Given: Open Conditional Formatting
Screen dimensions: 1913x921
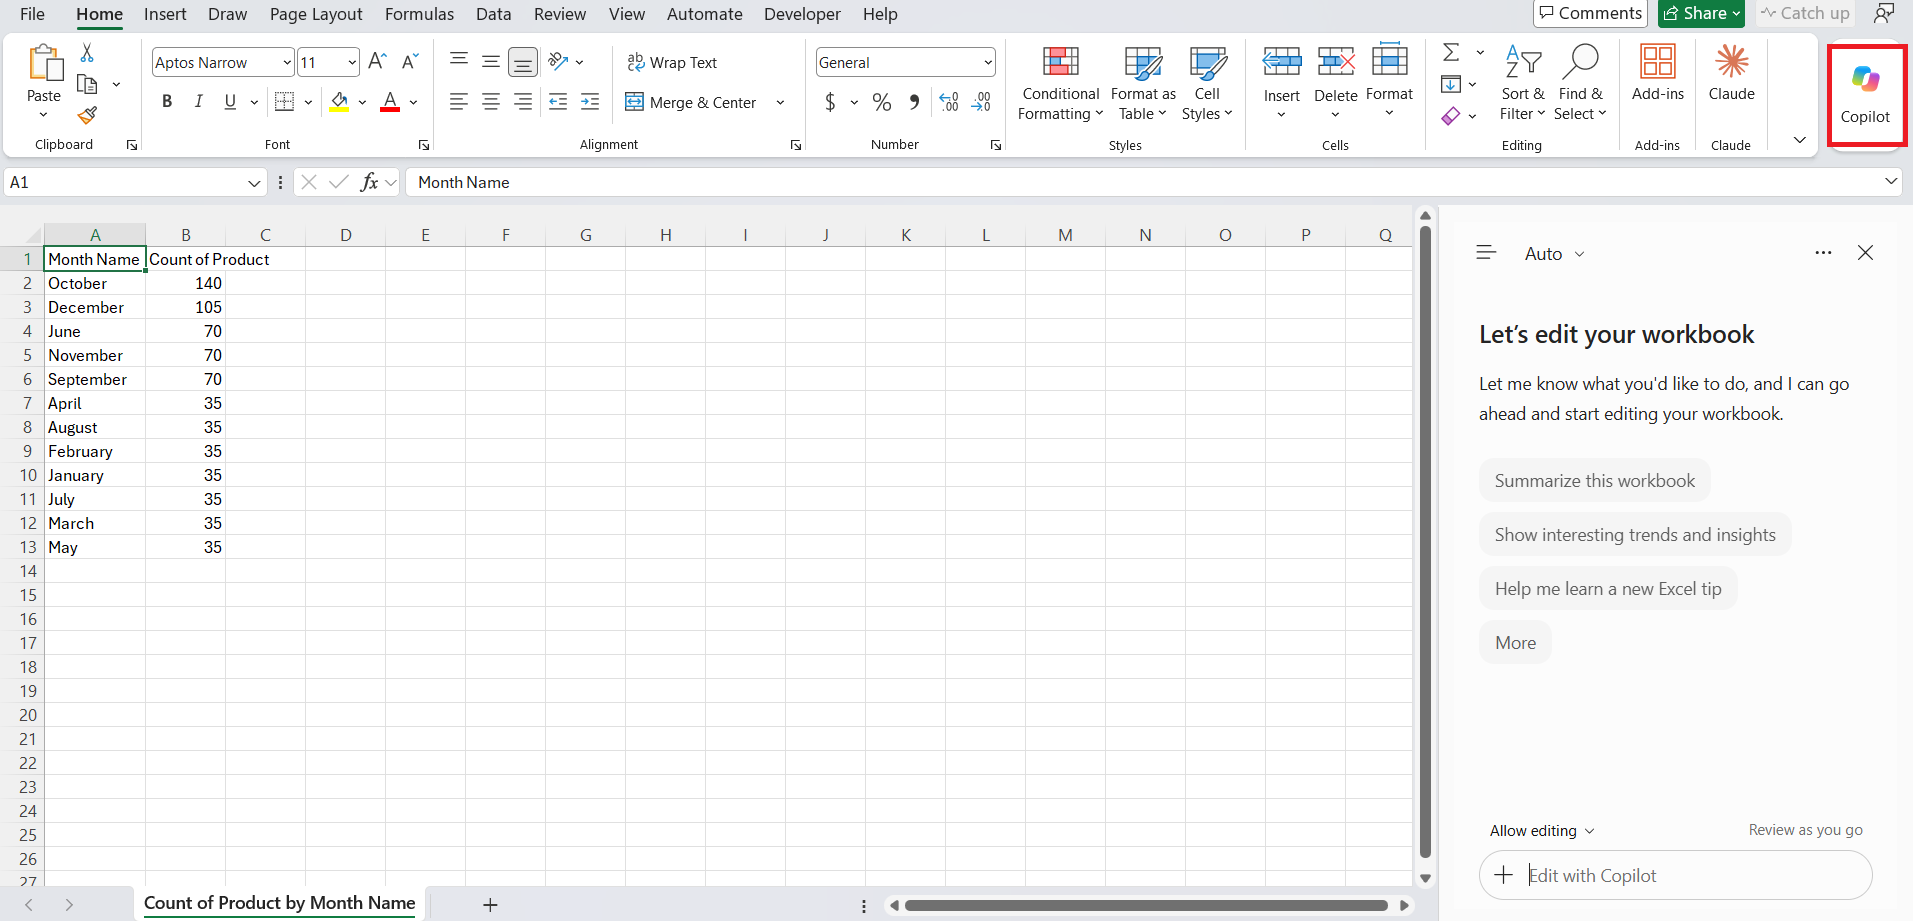Looking at the screenshot, I should (x=1060, y=84).
